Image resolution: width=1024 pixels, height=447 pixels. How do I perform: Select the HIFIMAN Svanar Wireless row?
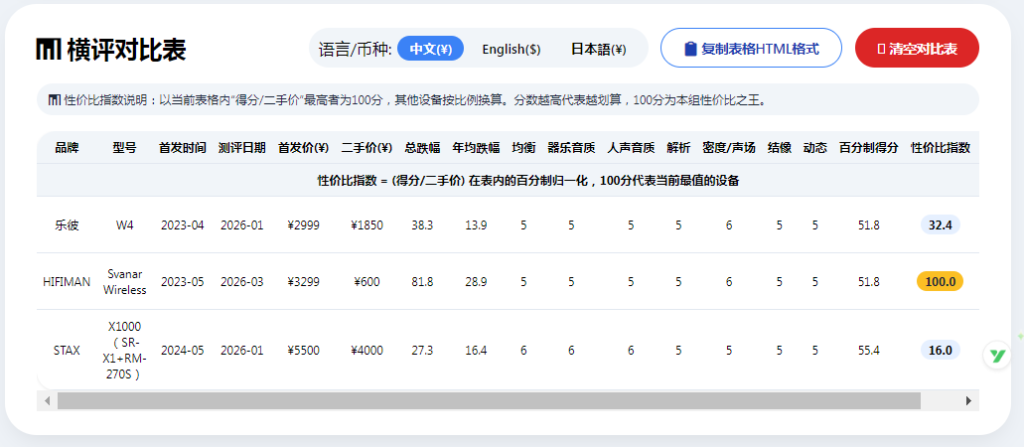pyautogui.click(x=507, y=282)
